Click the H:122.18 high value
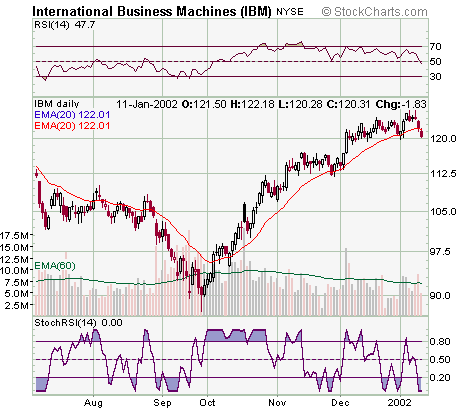460x414 pixels. (252, 104)
